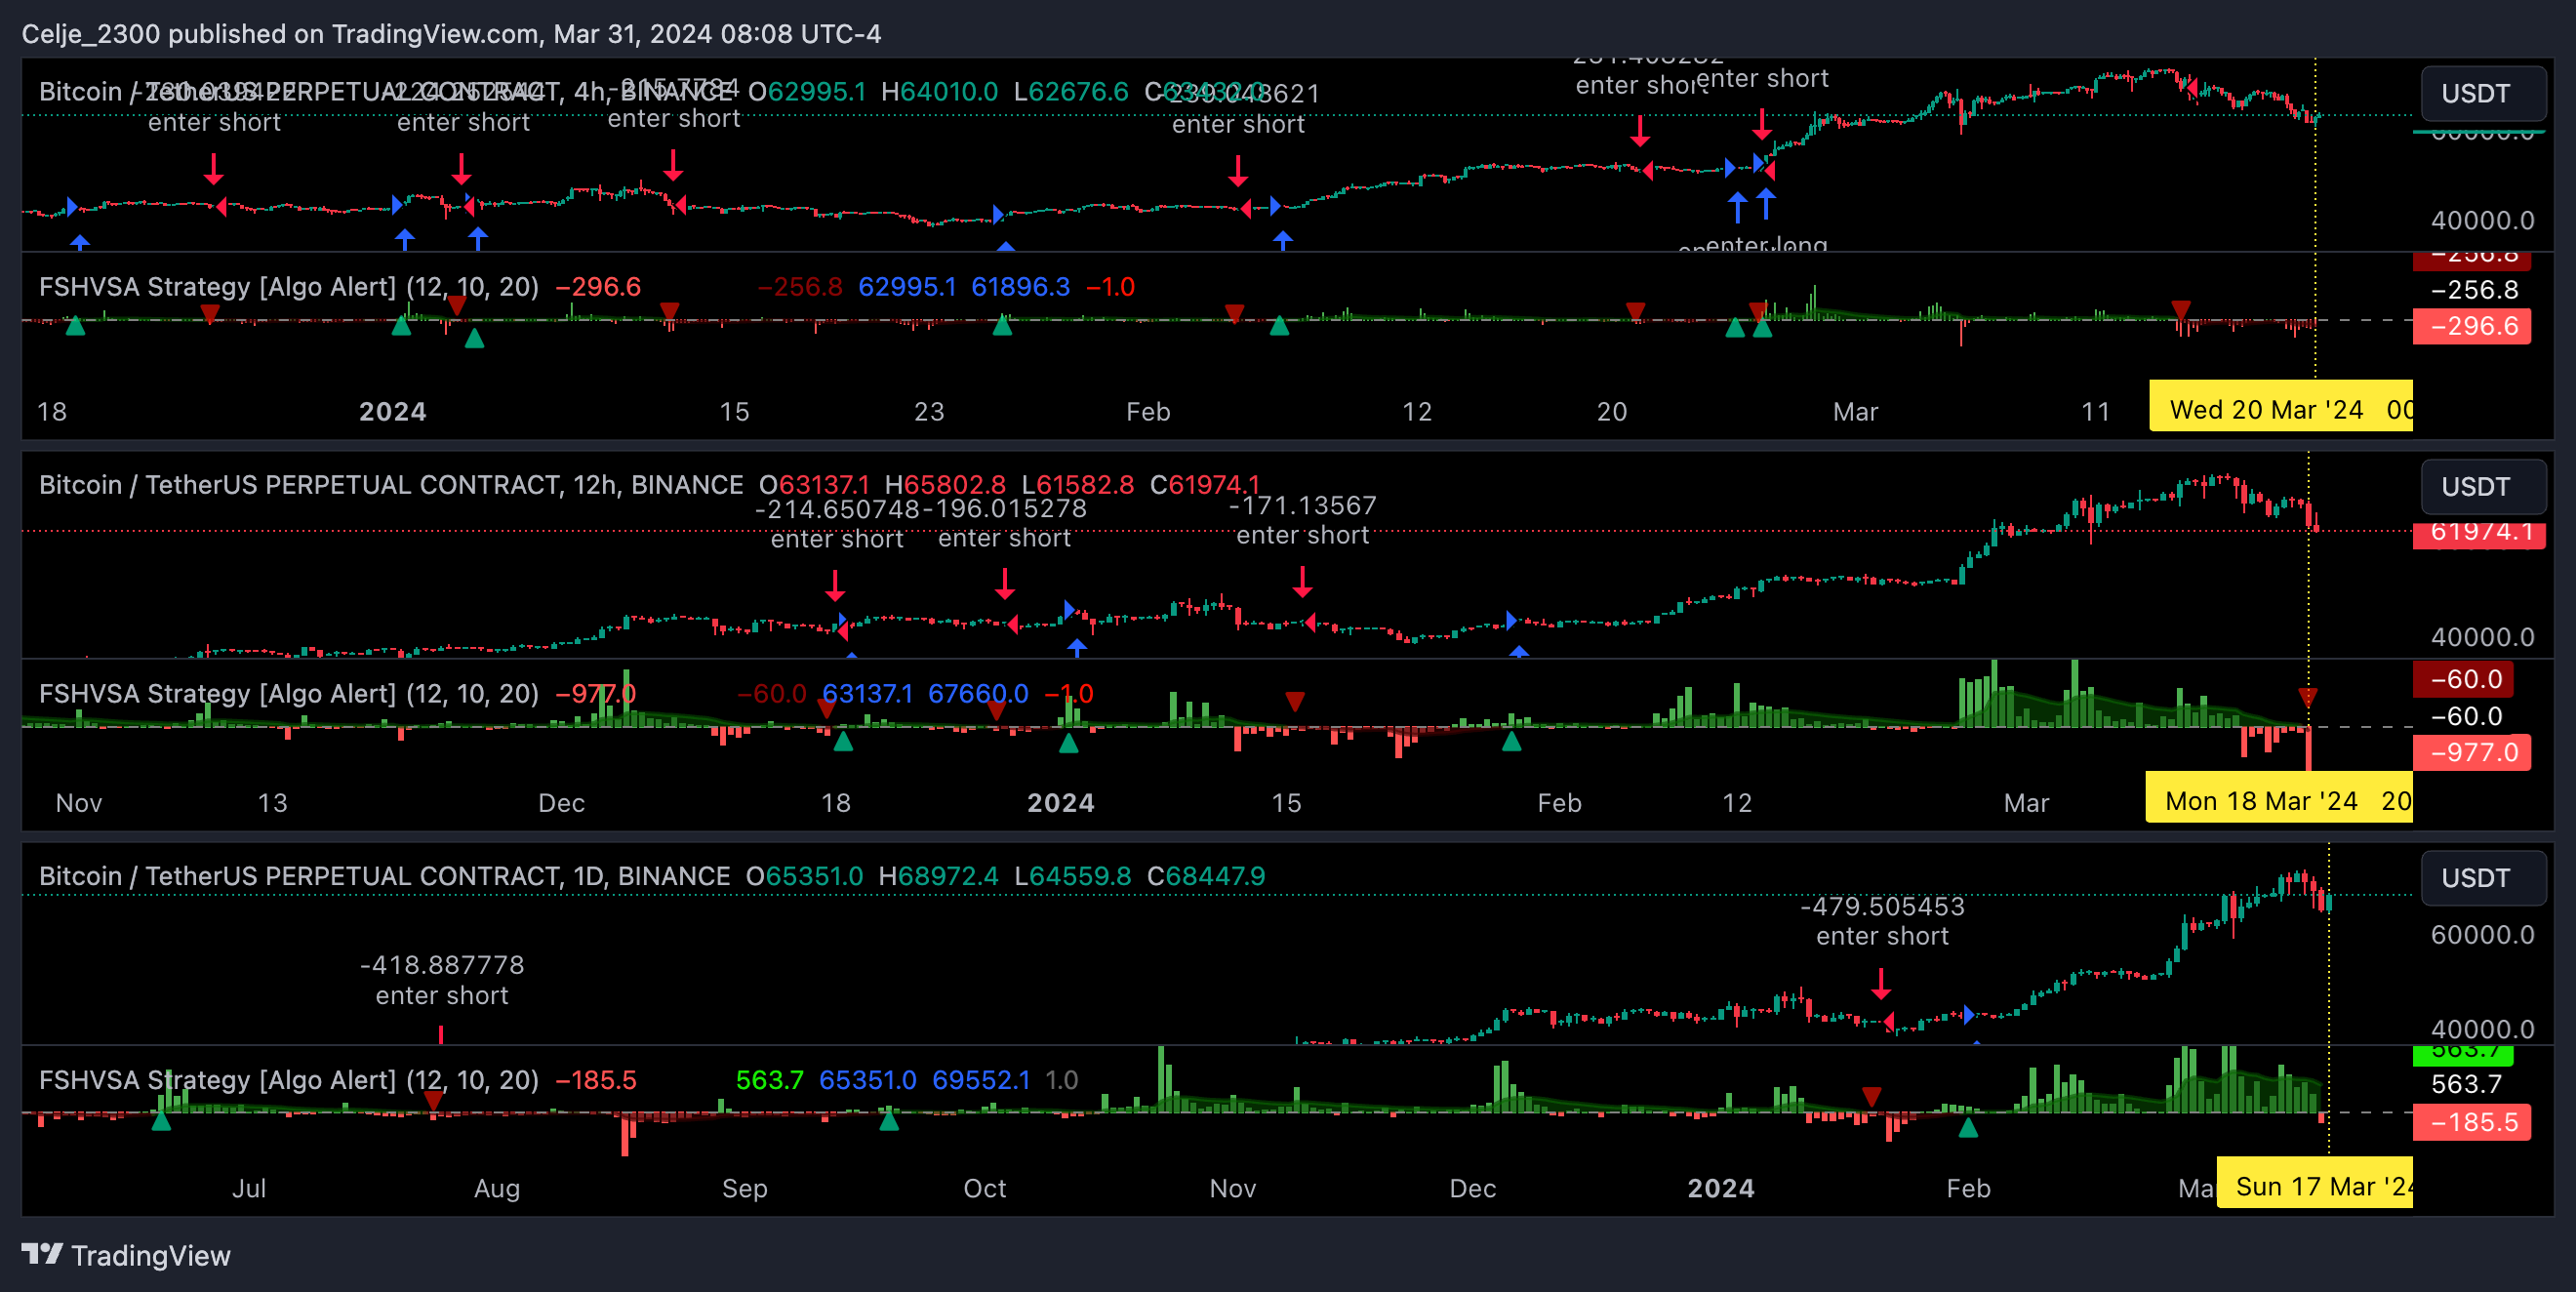The width and height of the screenshot is (2576, 1292).
Task: Click the dark red -60.0 axis label
Action: pyautogui.click(x=2463, y=679)
